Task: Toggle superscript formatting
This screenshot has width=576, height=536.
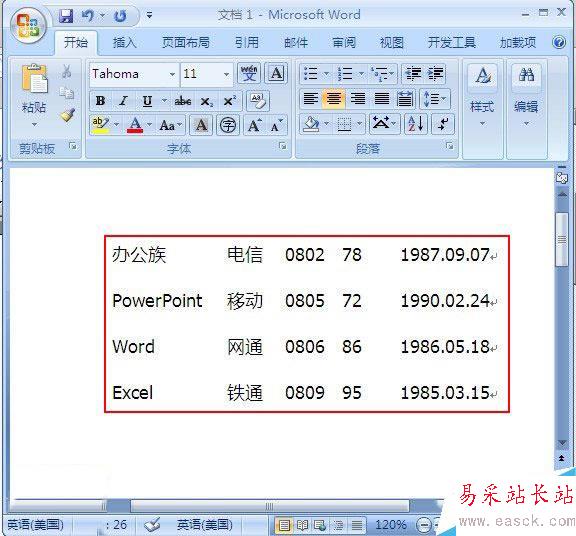Action: [230, 101]
